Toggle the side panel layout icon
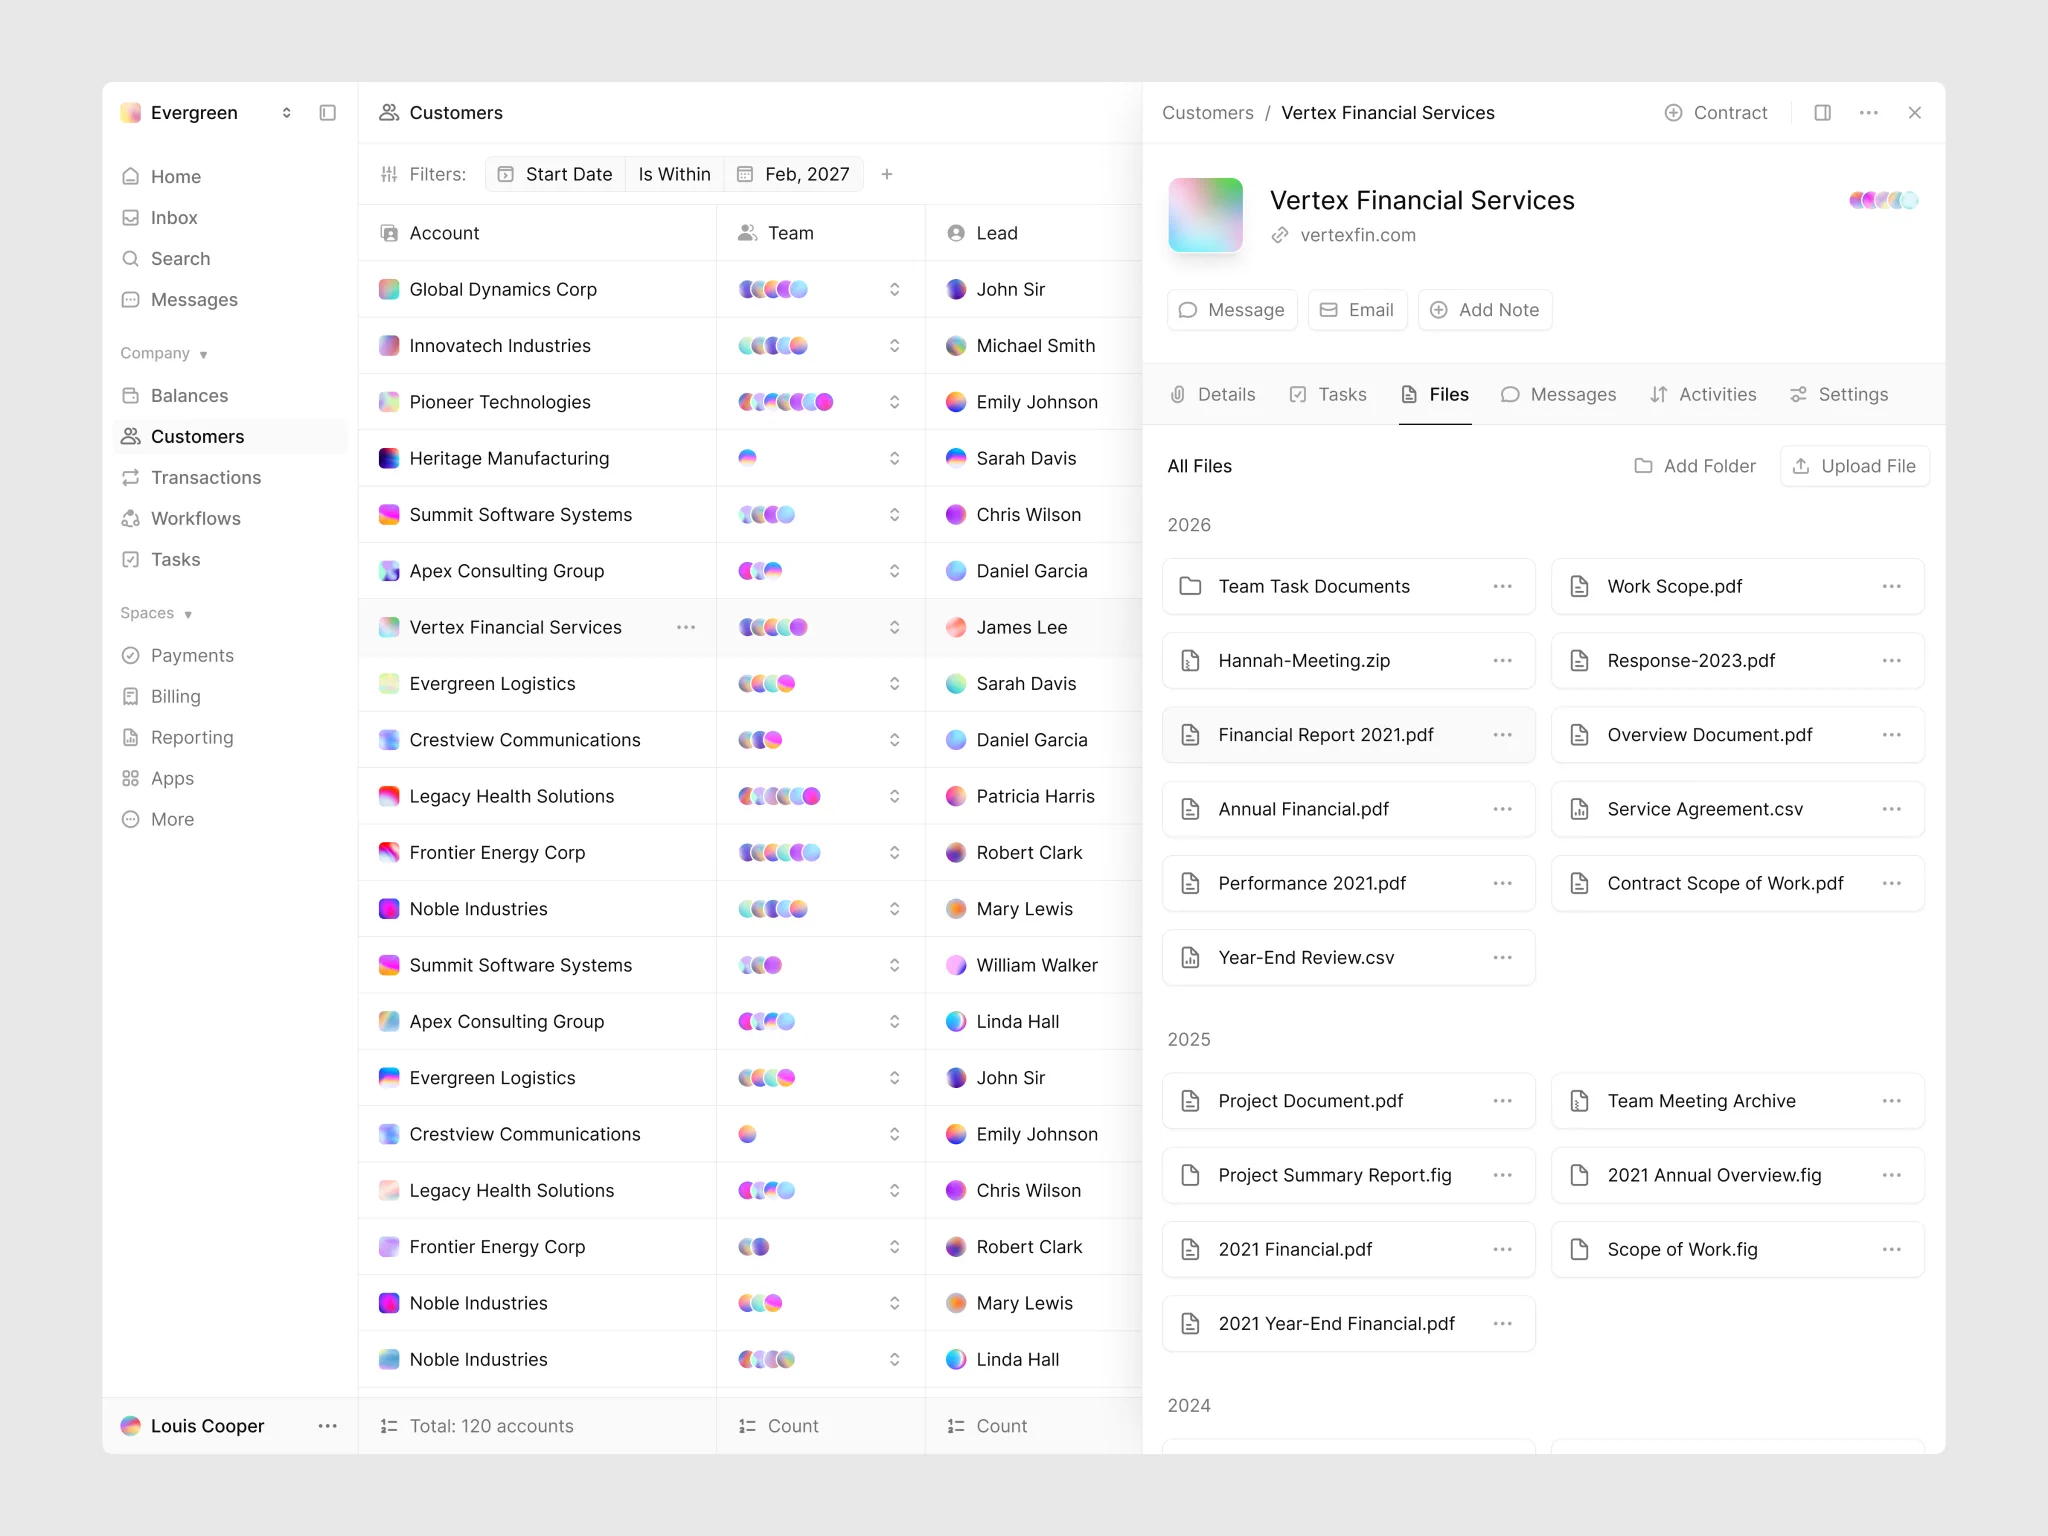Screen dimensions: 2048x1536 (1822, 113)
